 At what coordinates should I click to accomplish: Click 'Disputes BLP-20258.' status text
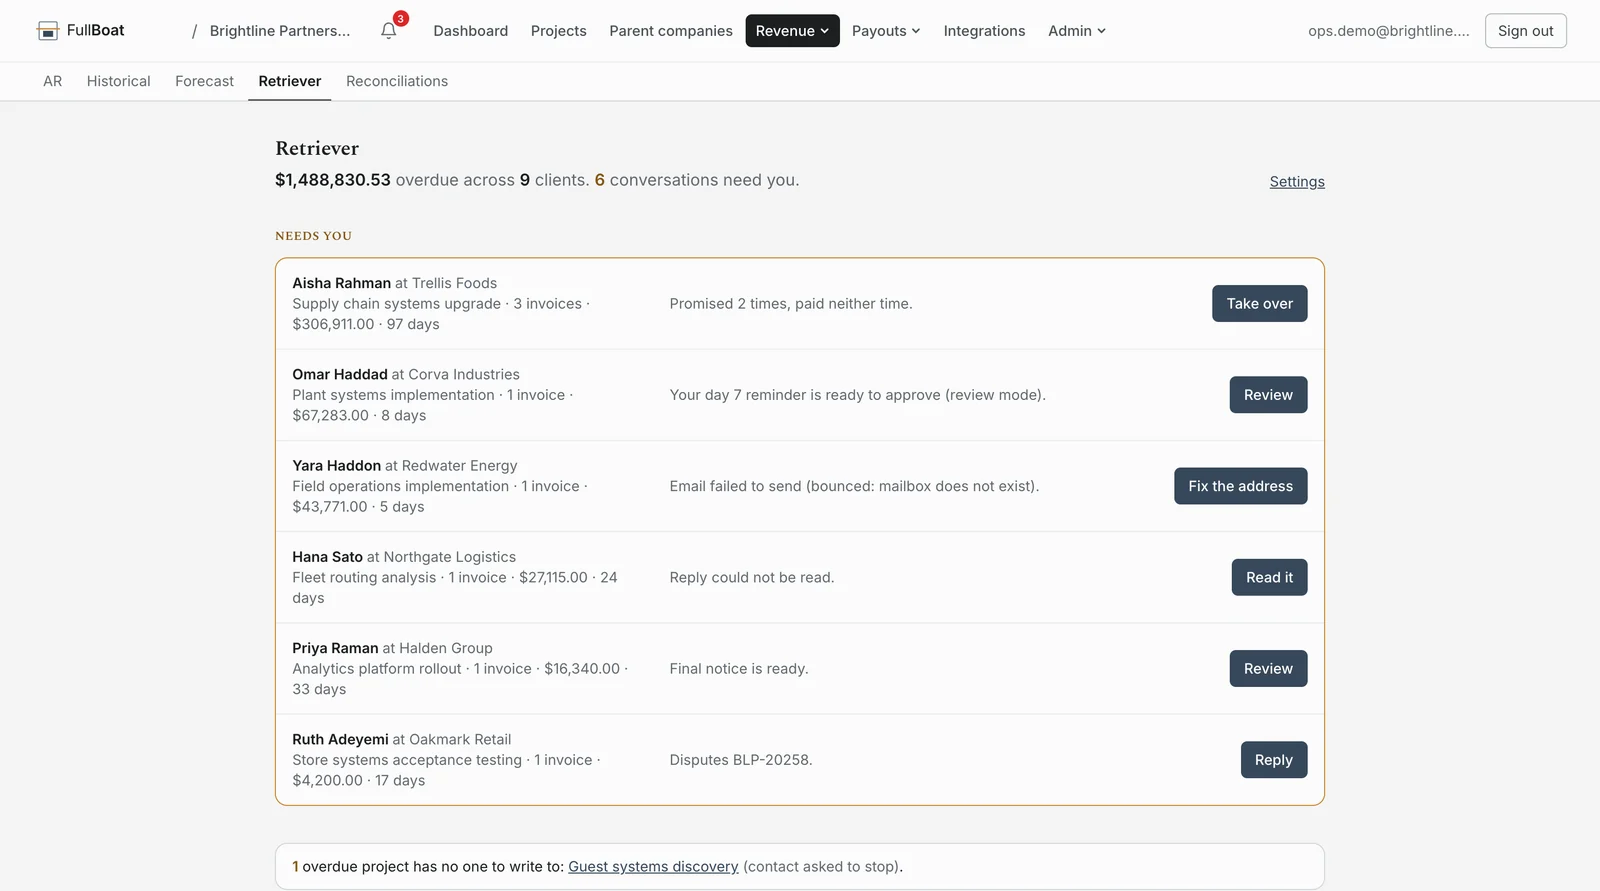coord(741,760)
